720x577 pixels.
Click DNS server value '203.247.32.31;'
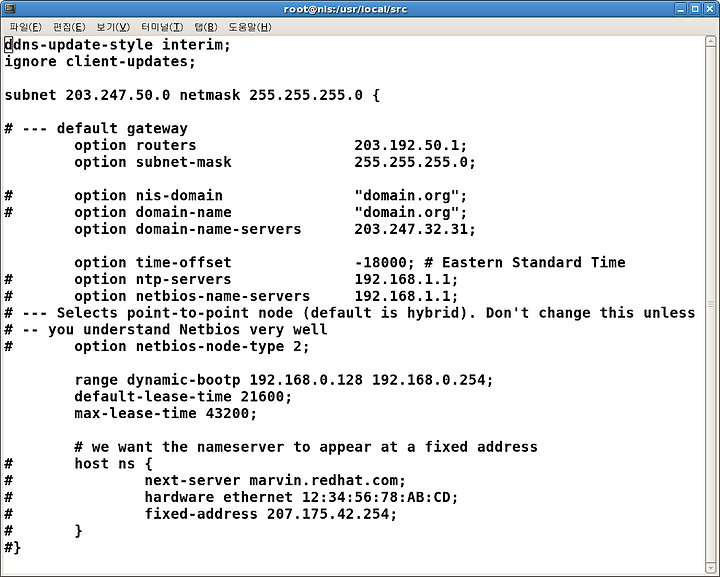[415, 229]
